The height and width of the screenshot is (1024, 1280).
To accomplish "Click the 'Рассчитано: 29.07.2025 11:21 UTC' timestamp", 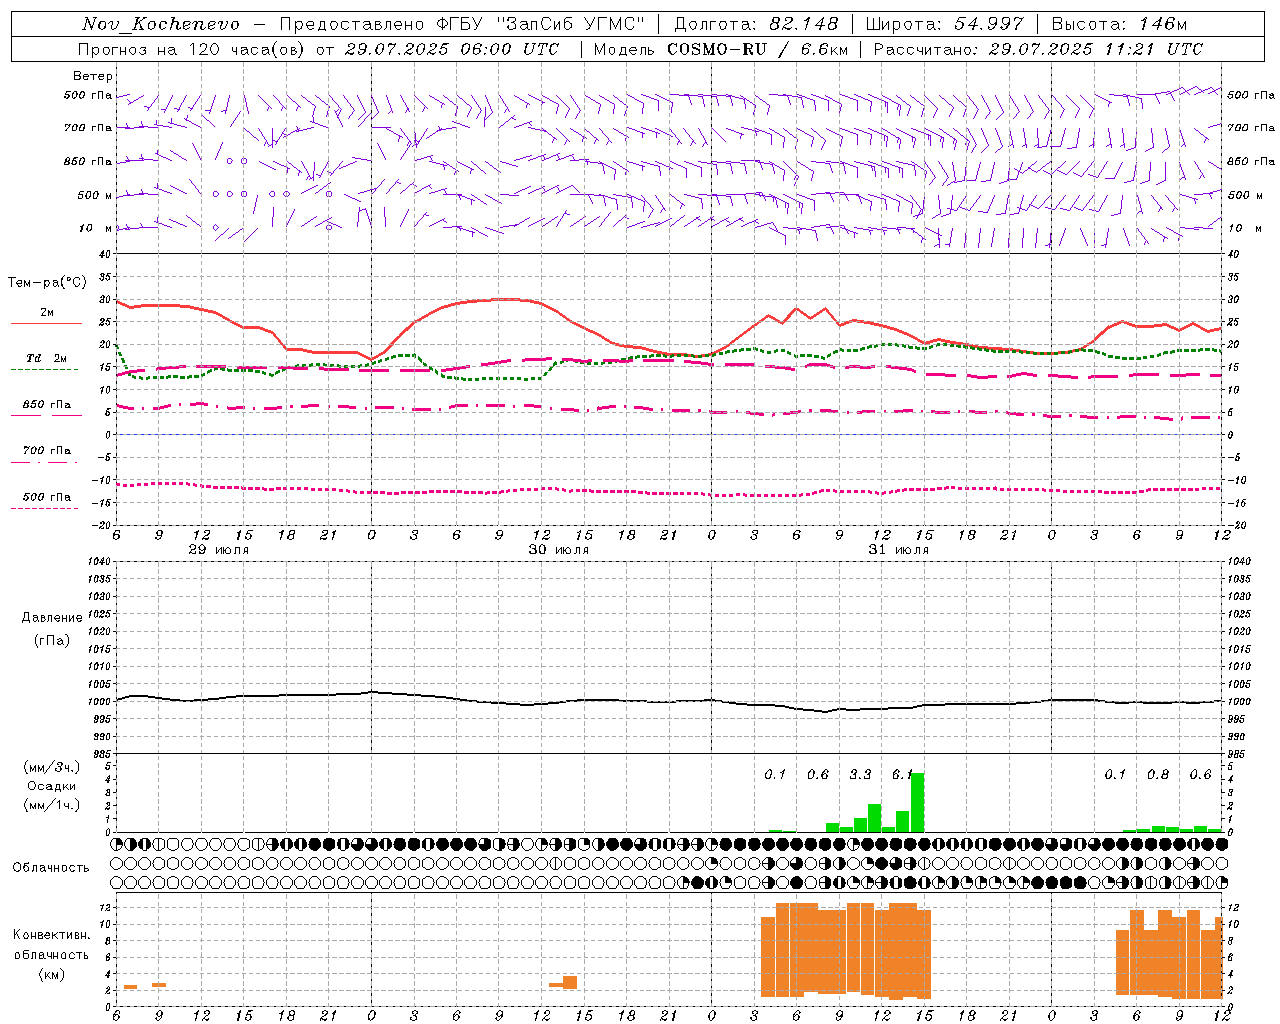I will coord(1038,49).
